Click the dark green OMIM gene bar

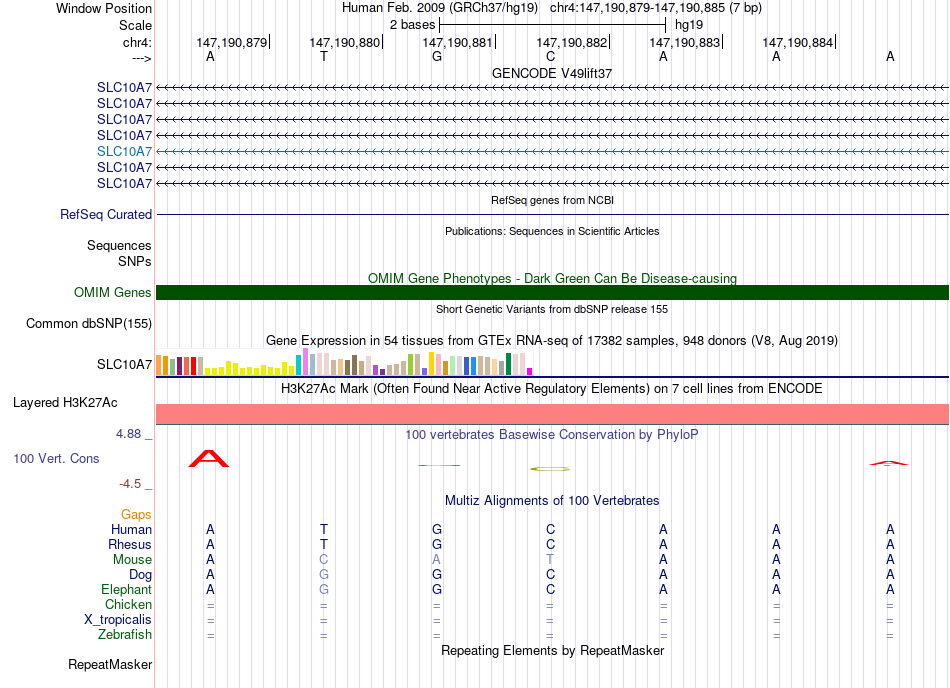(552, 293)
